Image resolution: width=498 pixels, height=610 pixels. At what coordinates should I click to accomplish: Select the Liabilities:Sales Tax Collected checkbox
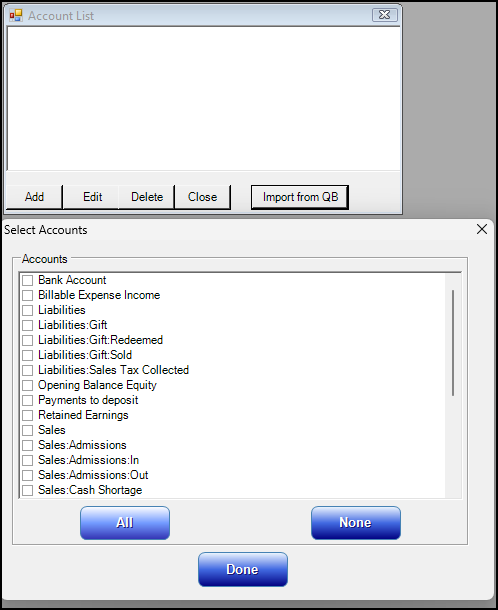[27, 370]
